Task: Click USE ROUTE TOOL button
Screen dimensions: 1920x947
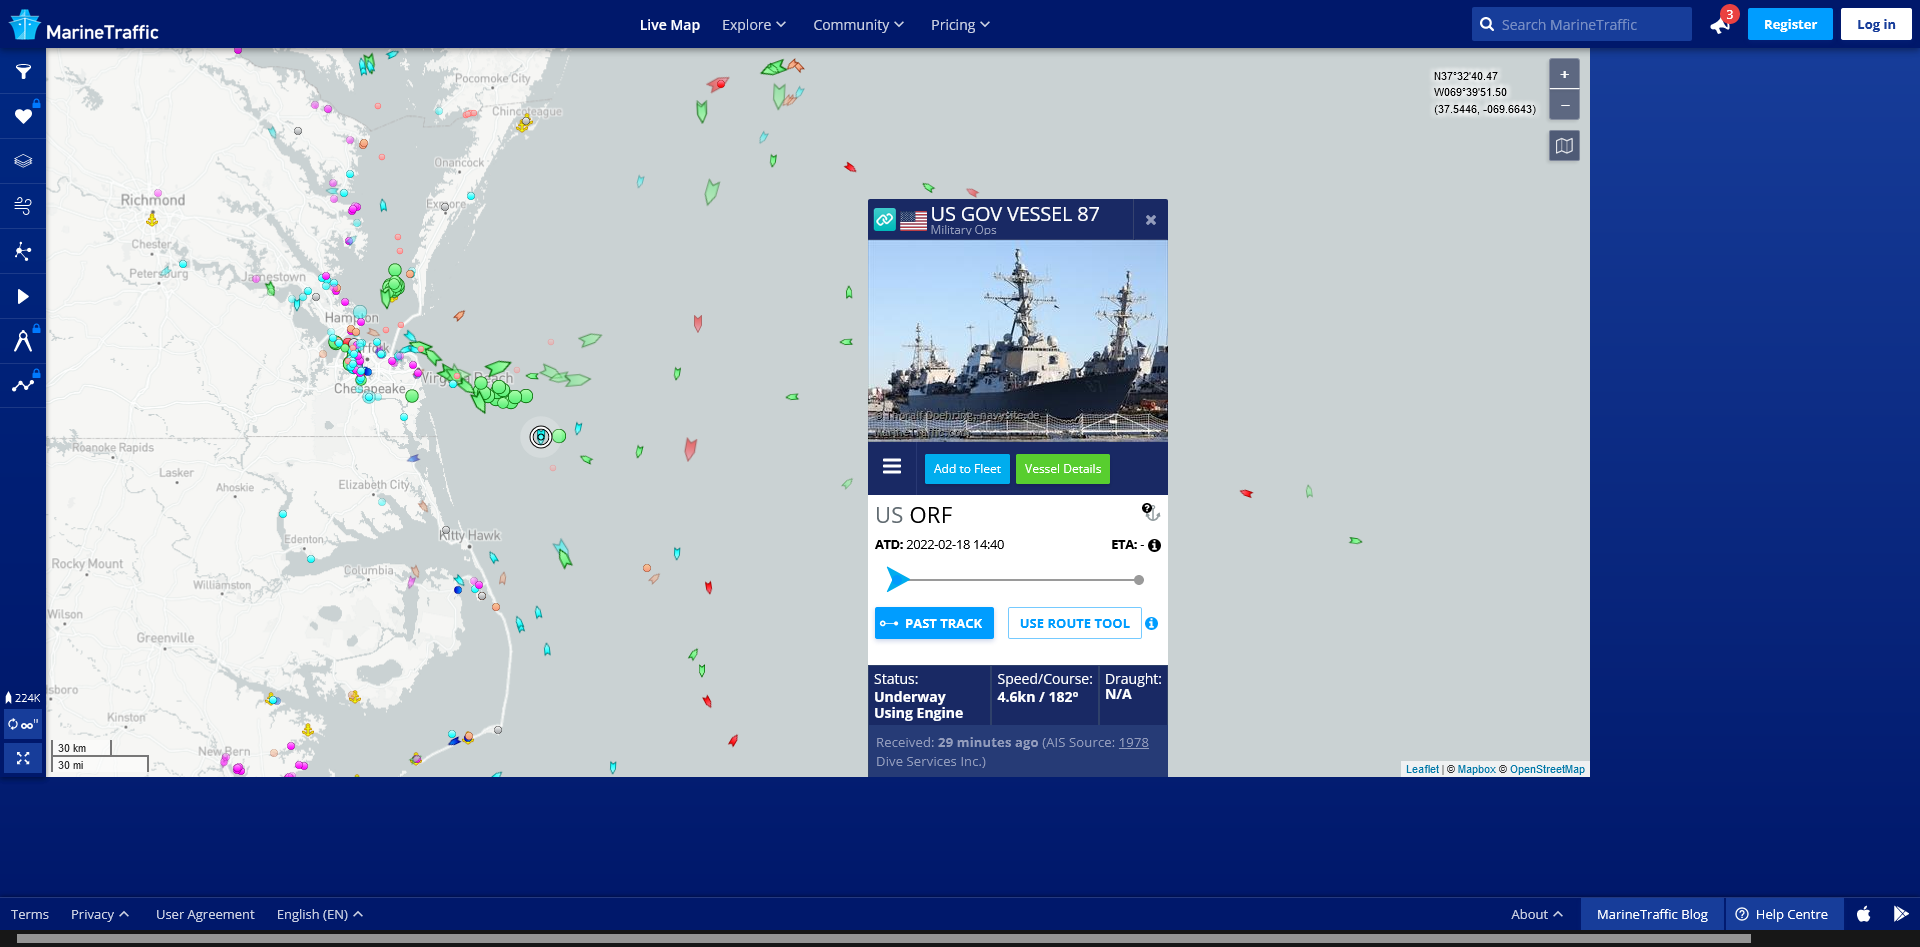Action: (x=1075, y=623)
